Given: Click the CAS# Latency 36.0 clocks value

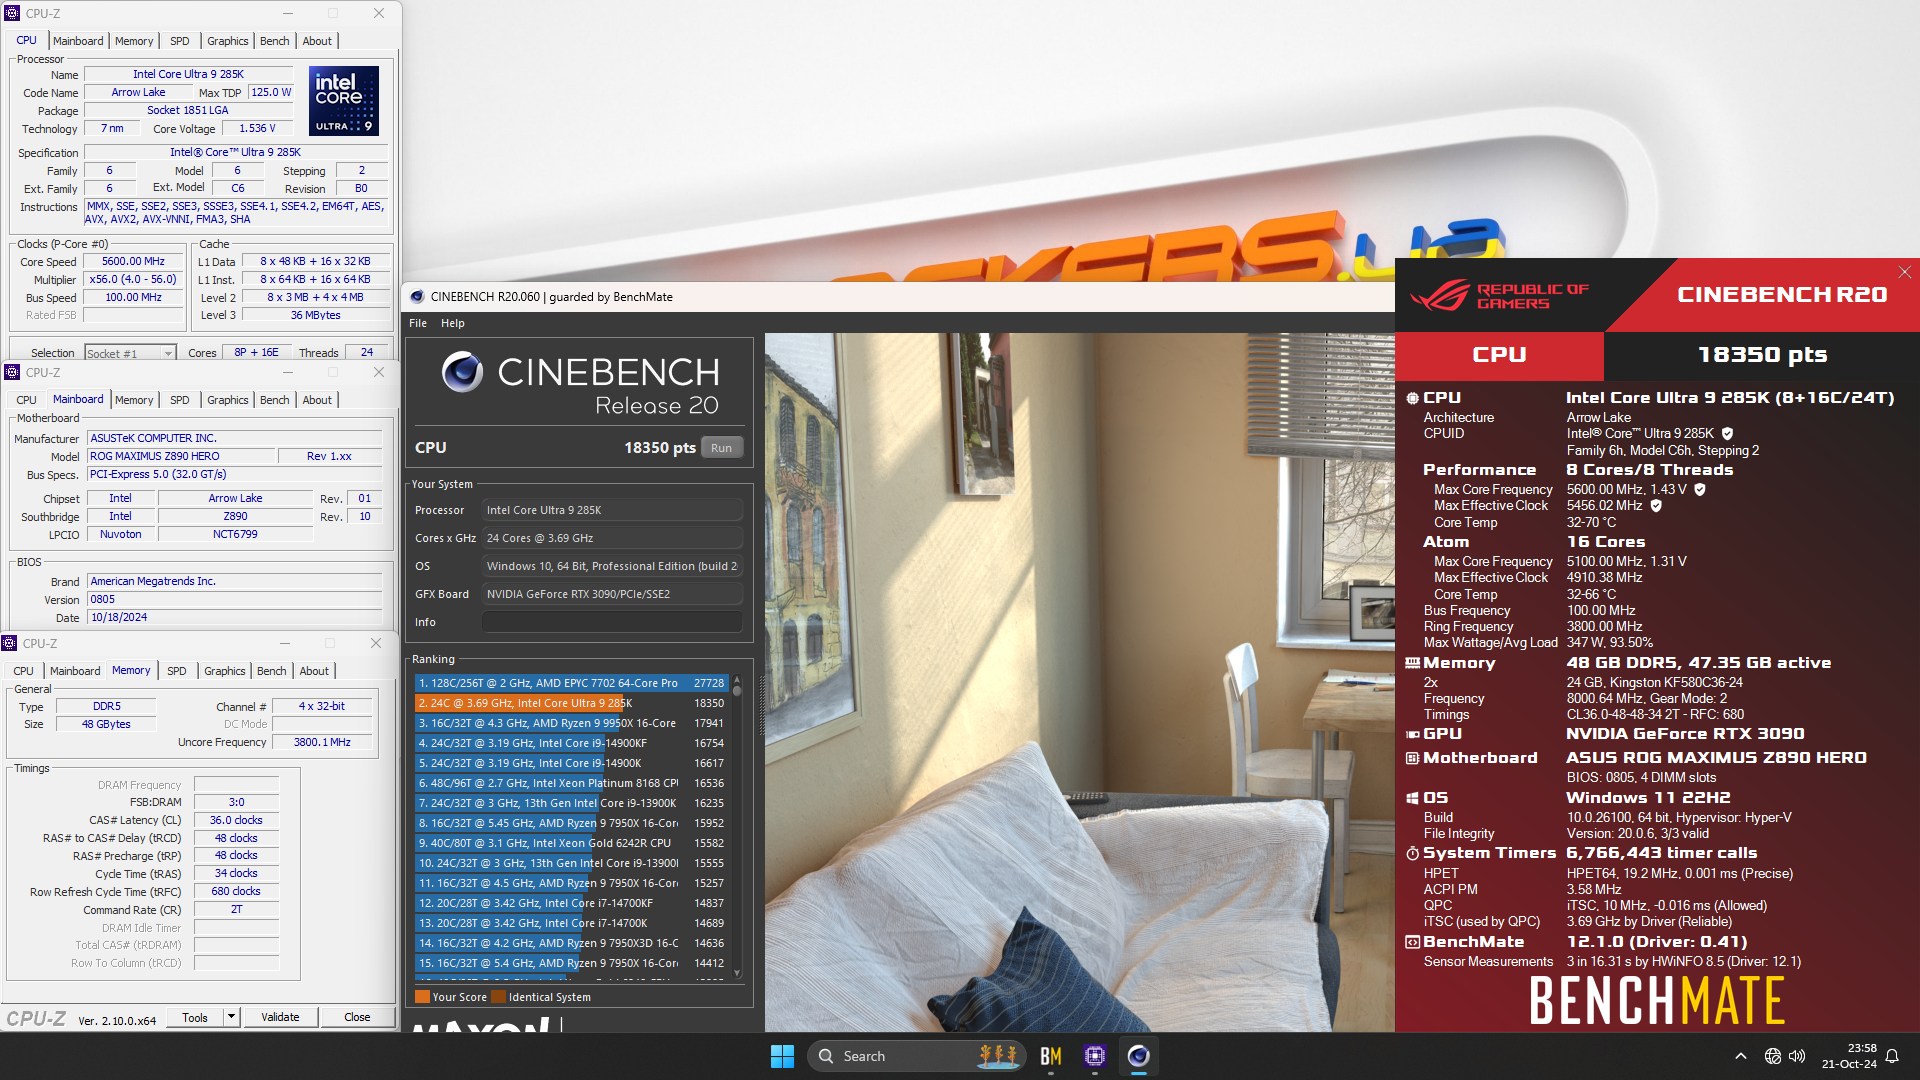Looking at the screenshot, I should 236,820.
